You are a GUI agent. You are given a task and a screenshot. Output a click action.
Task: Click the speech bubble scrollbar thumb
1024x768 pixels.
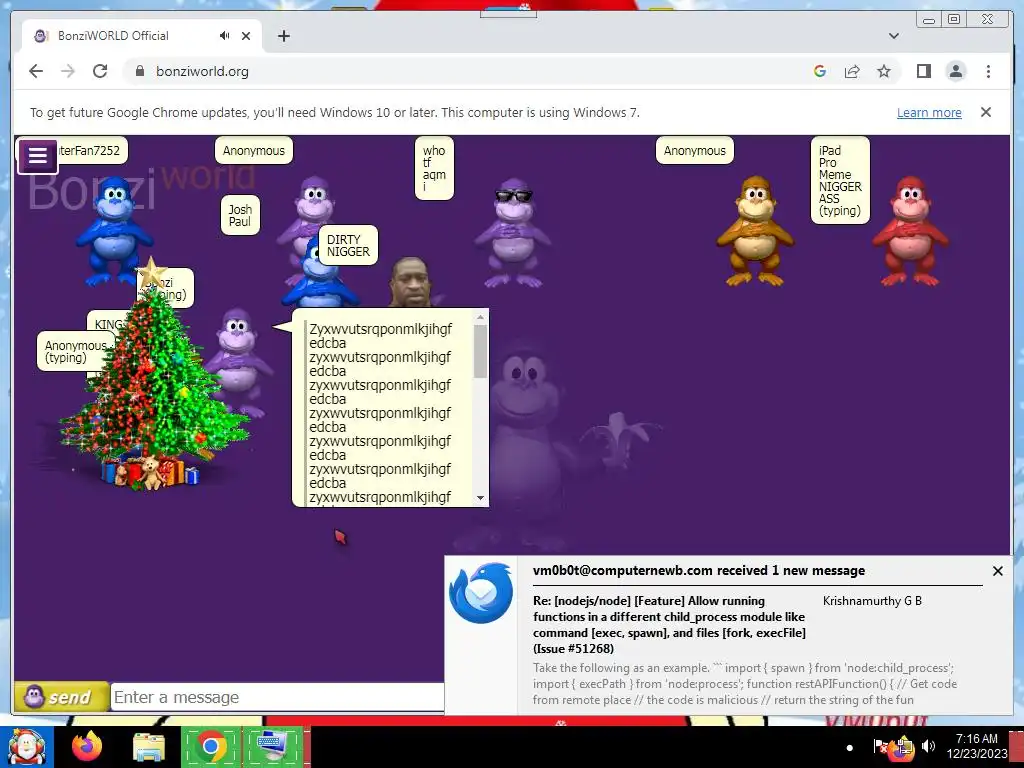coord(481,351)
